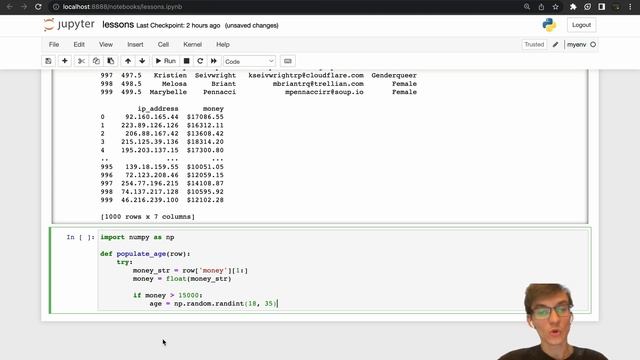Viewport: 640px width, 360px height.
Task: Open the browser three-dot menu
Action: [x=630, y=7]
